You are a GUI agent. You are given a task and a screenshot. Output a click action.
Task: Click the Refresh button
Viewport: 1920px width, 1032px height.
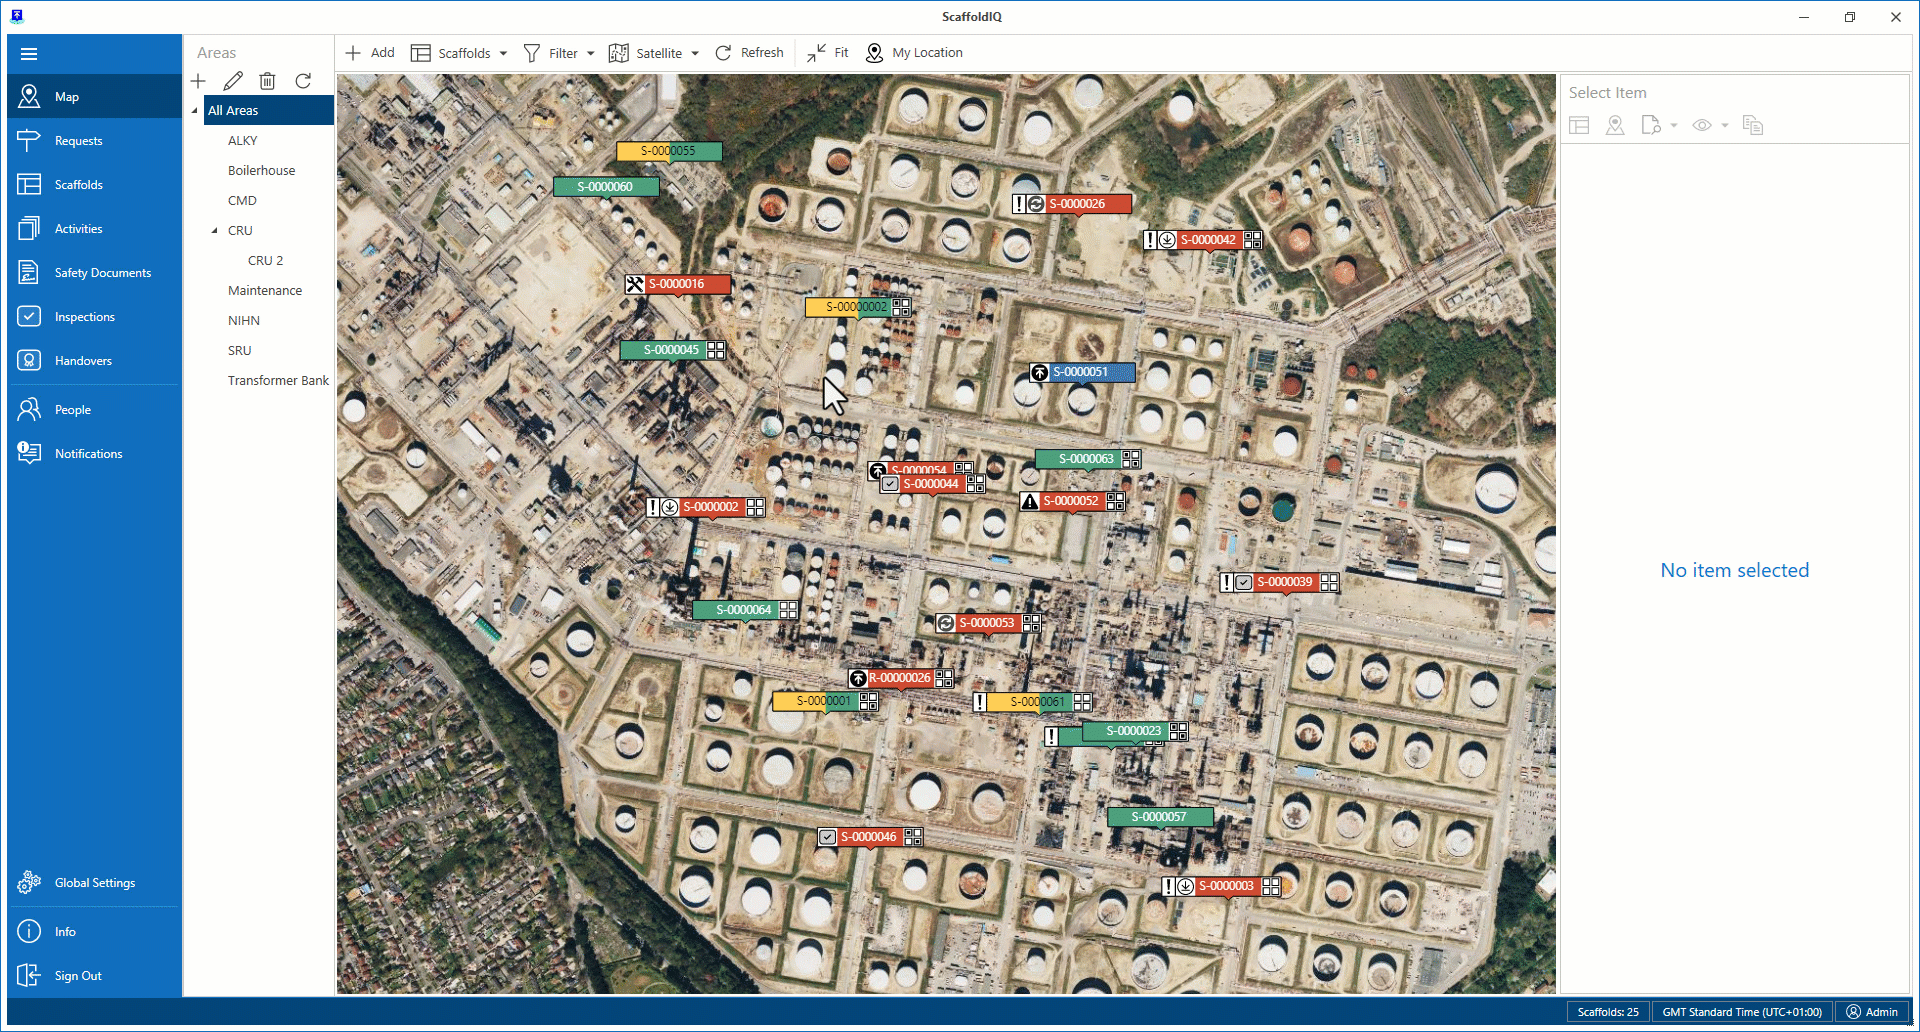749,53
